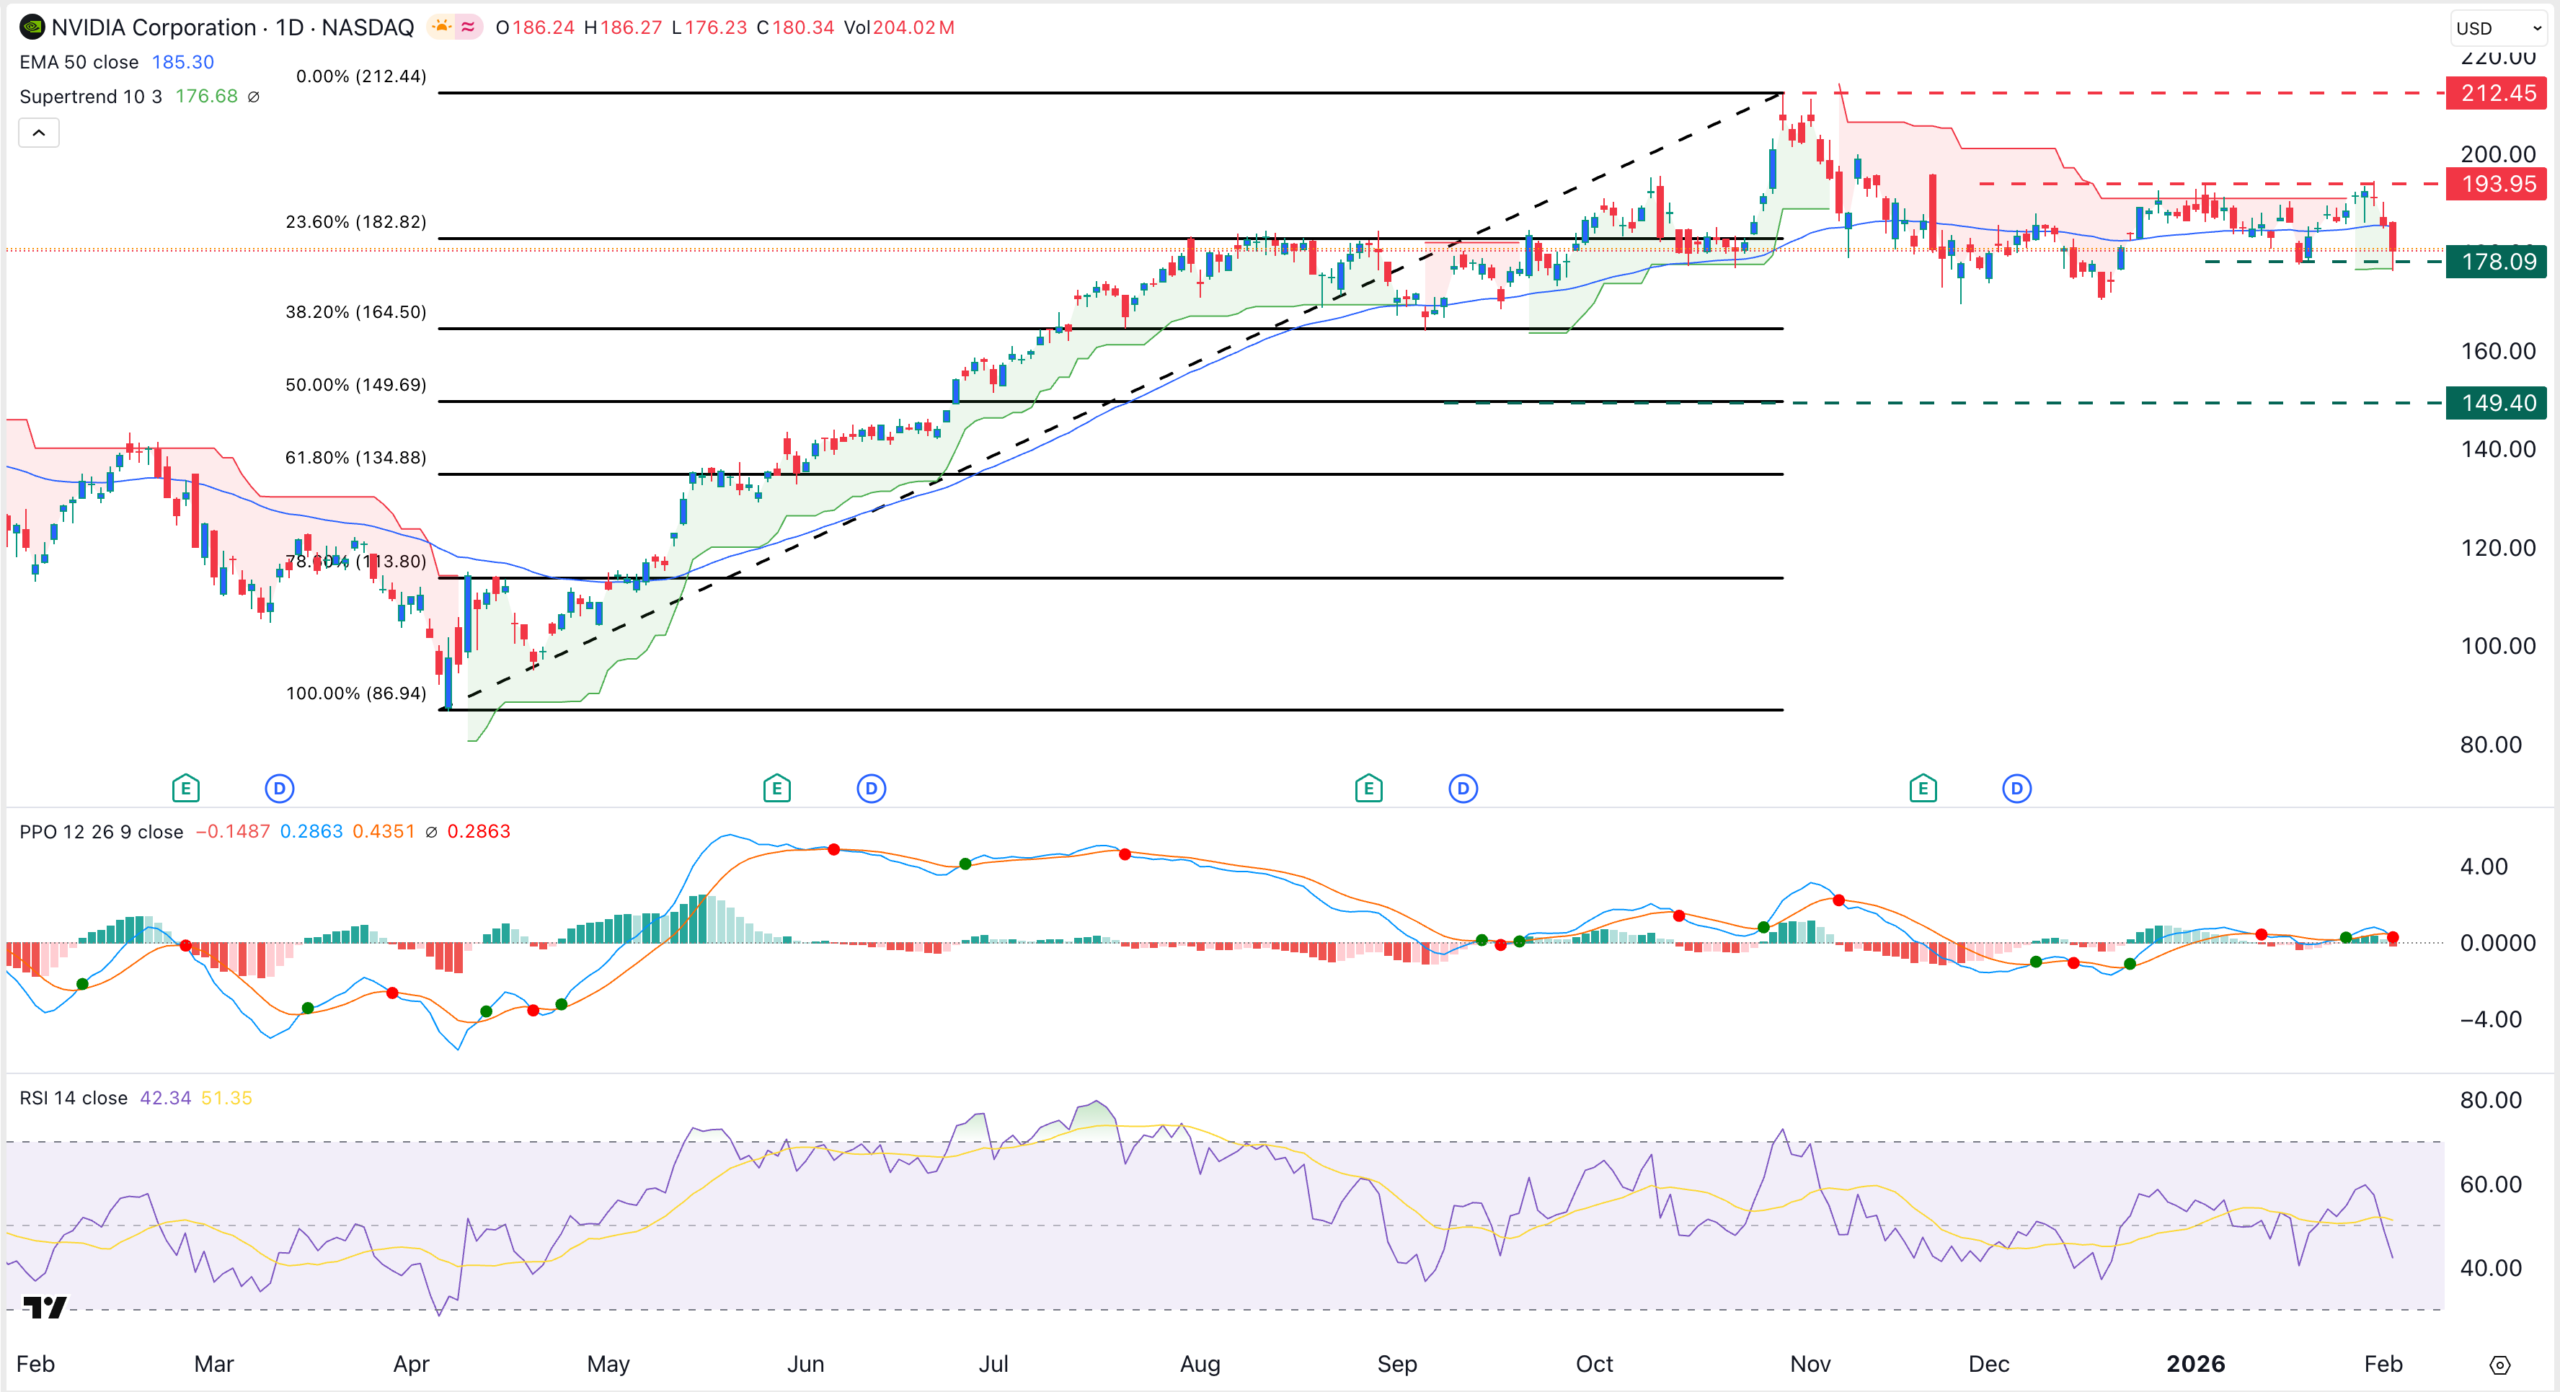The height and width of the screenshot is (1392, 2560).
Task: Click the NVIDIA Corporation symbol title
Action: coord(154,27)
